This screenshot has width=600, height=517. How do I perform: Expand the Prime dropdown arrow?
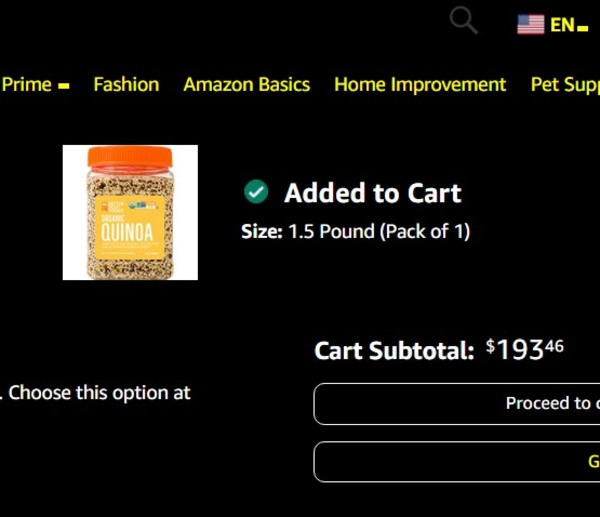[64, 87]
